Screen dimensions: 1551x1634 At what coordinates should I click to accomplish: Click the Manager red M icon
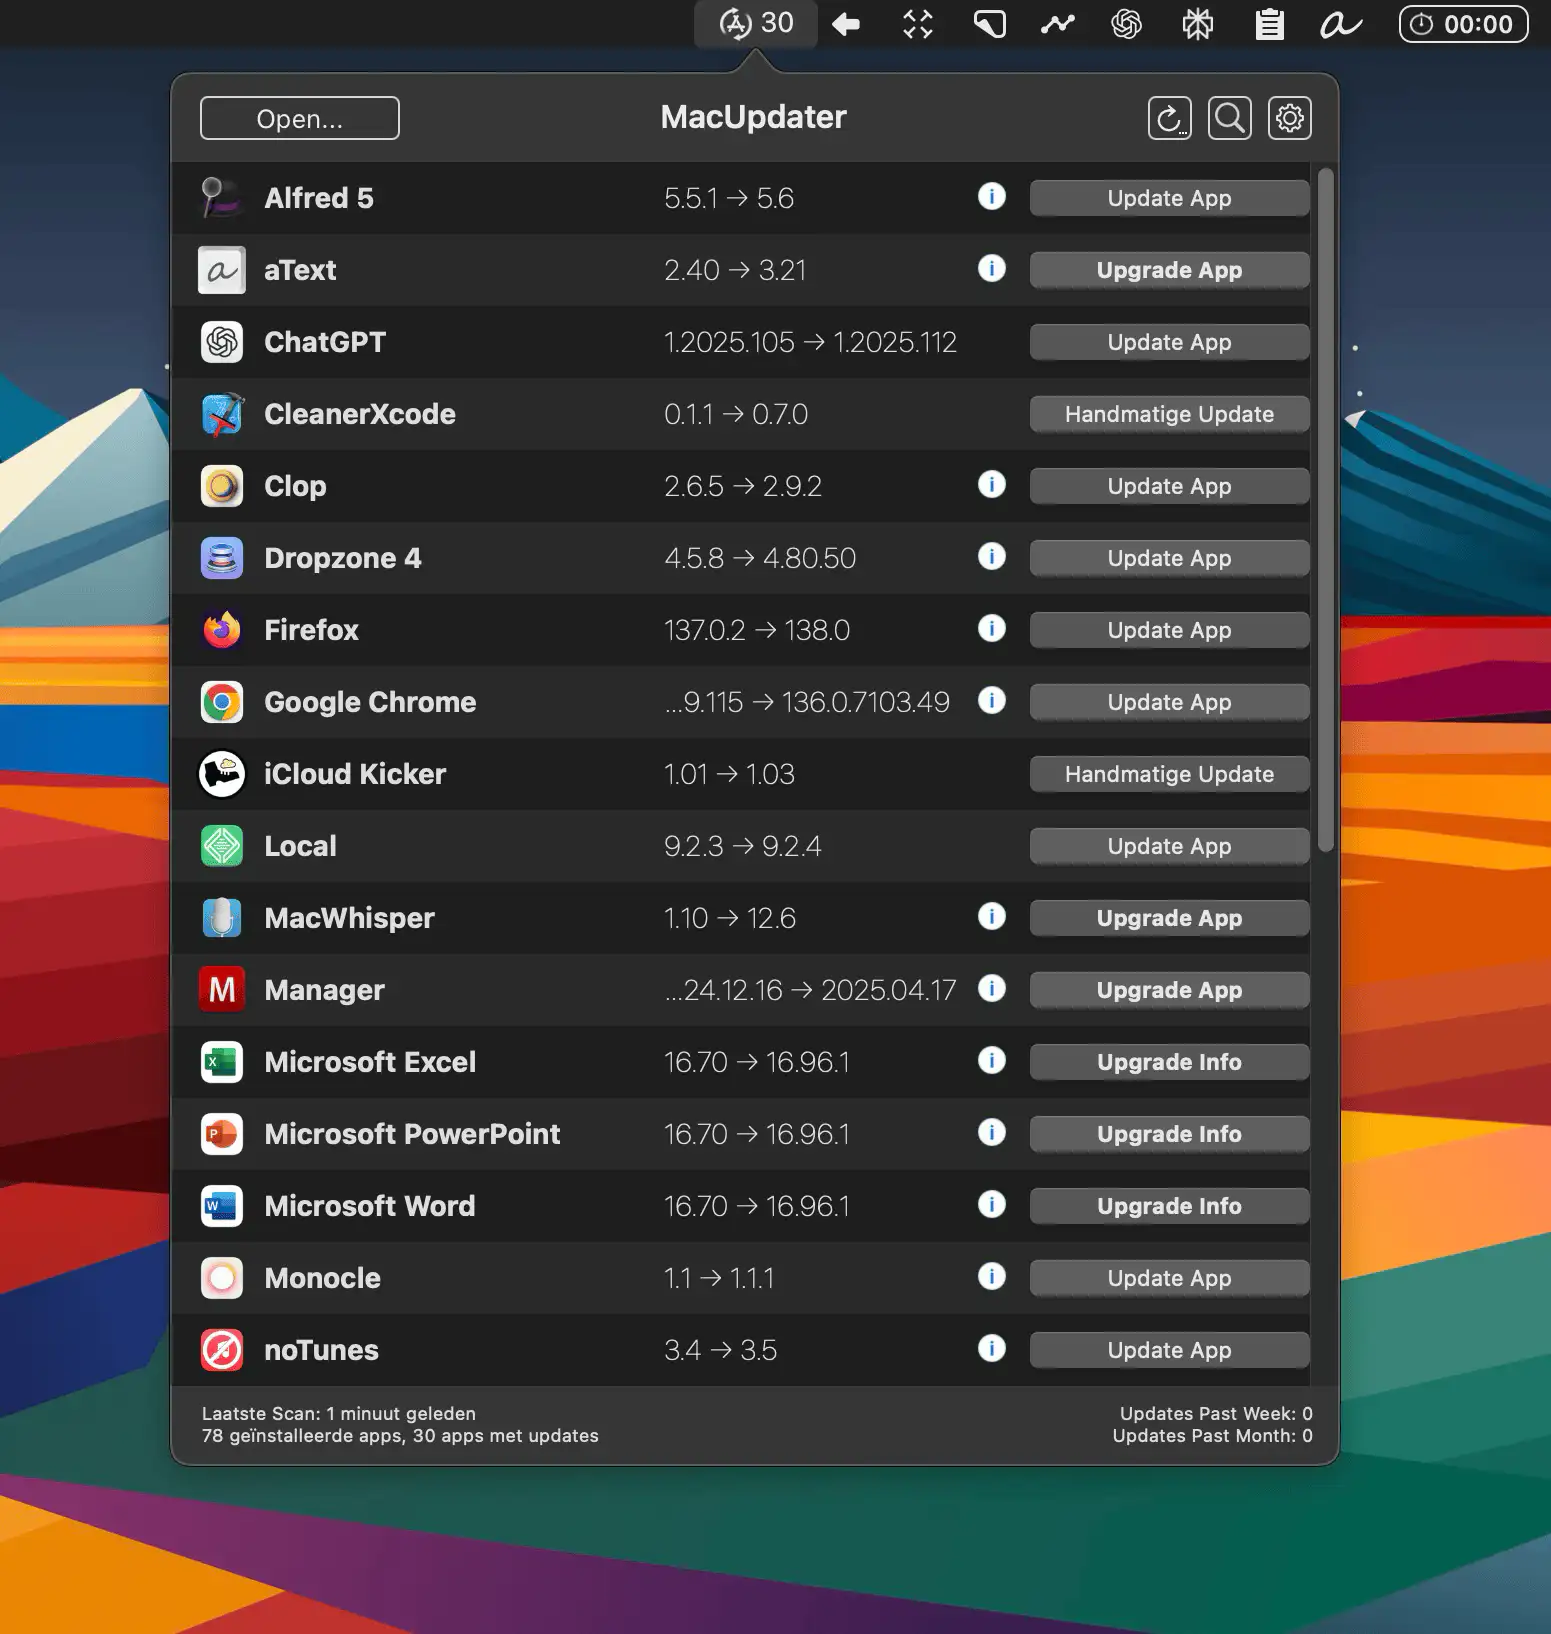tap(222, 990)
